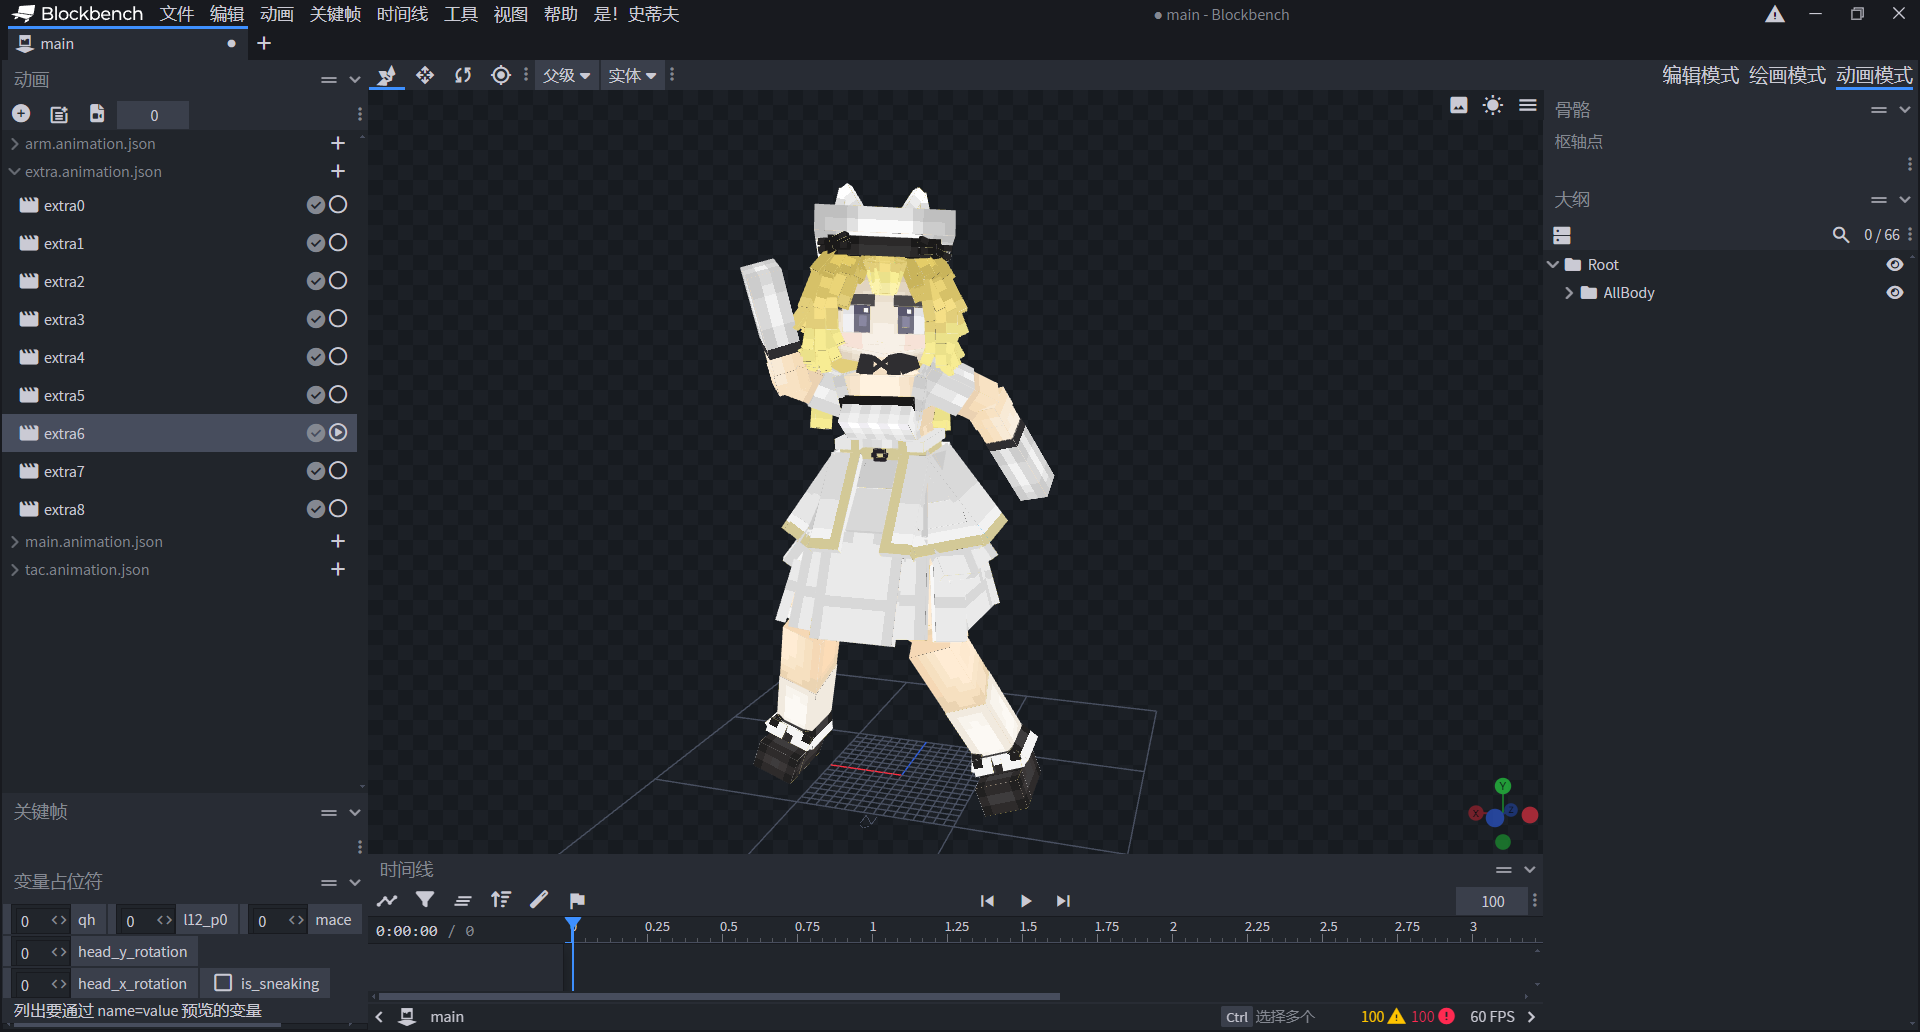Expand main.animation.json file
The height and width of the screenshot is (1032, 1920).
(x=15, y=542)
